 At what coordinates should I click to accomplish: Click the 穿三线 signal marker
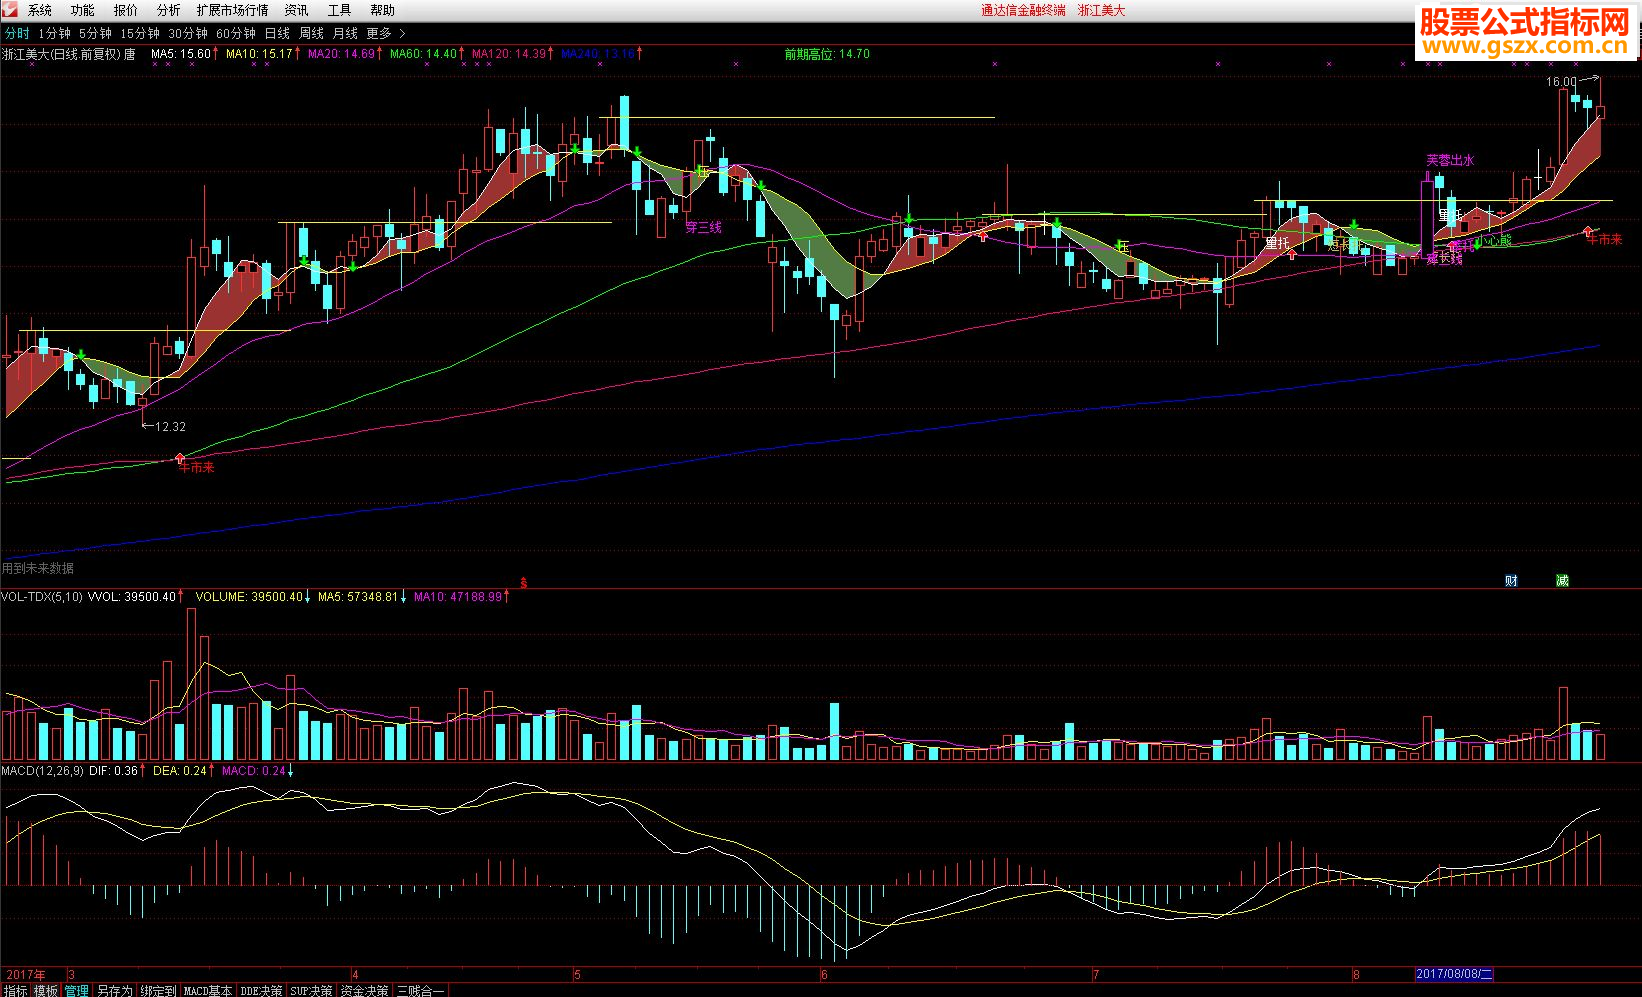point(703,227)
